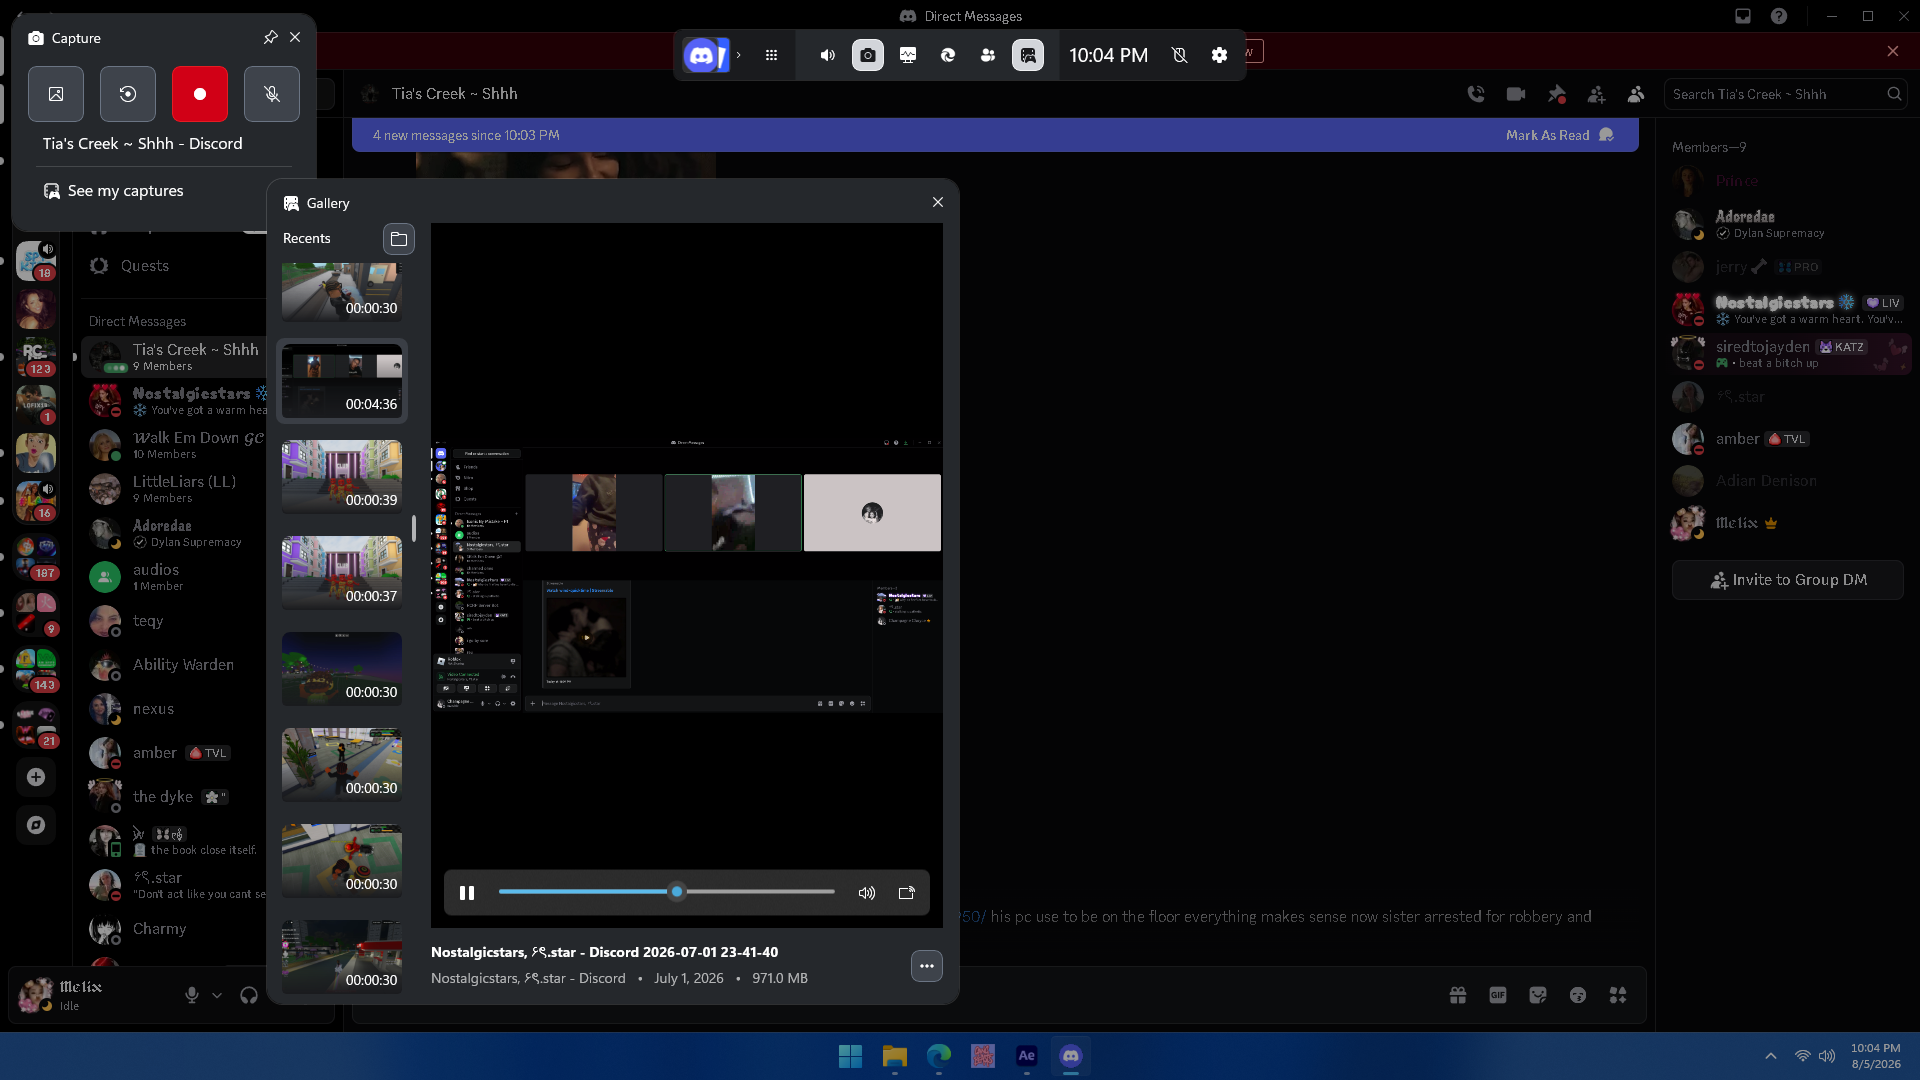The width and height of the screenshot is (1920, 1080).
Task: Start a video call in Tia's Creek
Action: pyautogui.click(x=1516, y=94)
